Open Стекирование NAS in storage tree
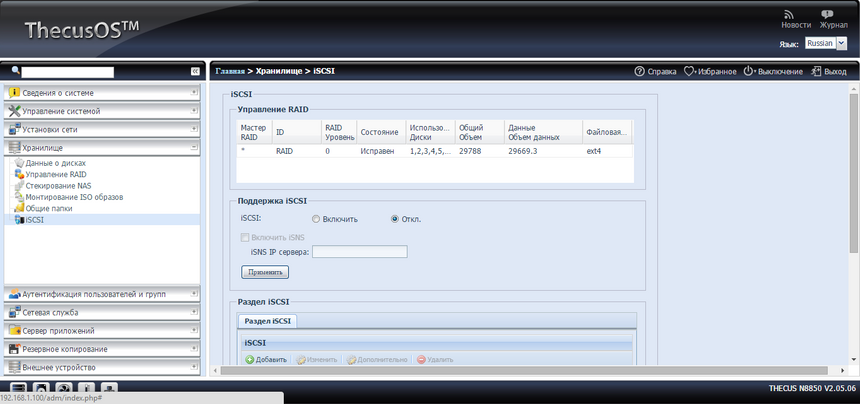Image resolution: width=860 pixels, height=404 pixels. click(x=58, y=186)
